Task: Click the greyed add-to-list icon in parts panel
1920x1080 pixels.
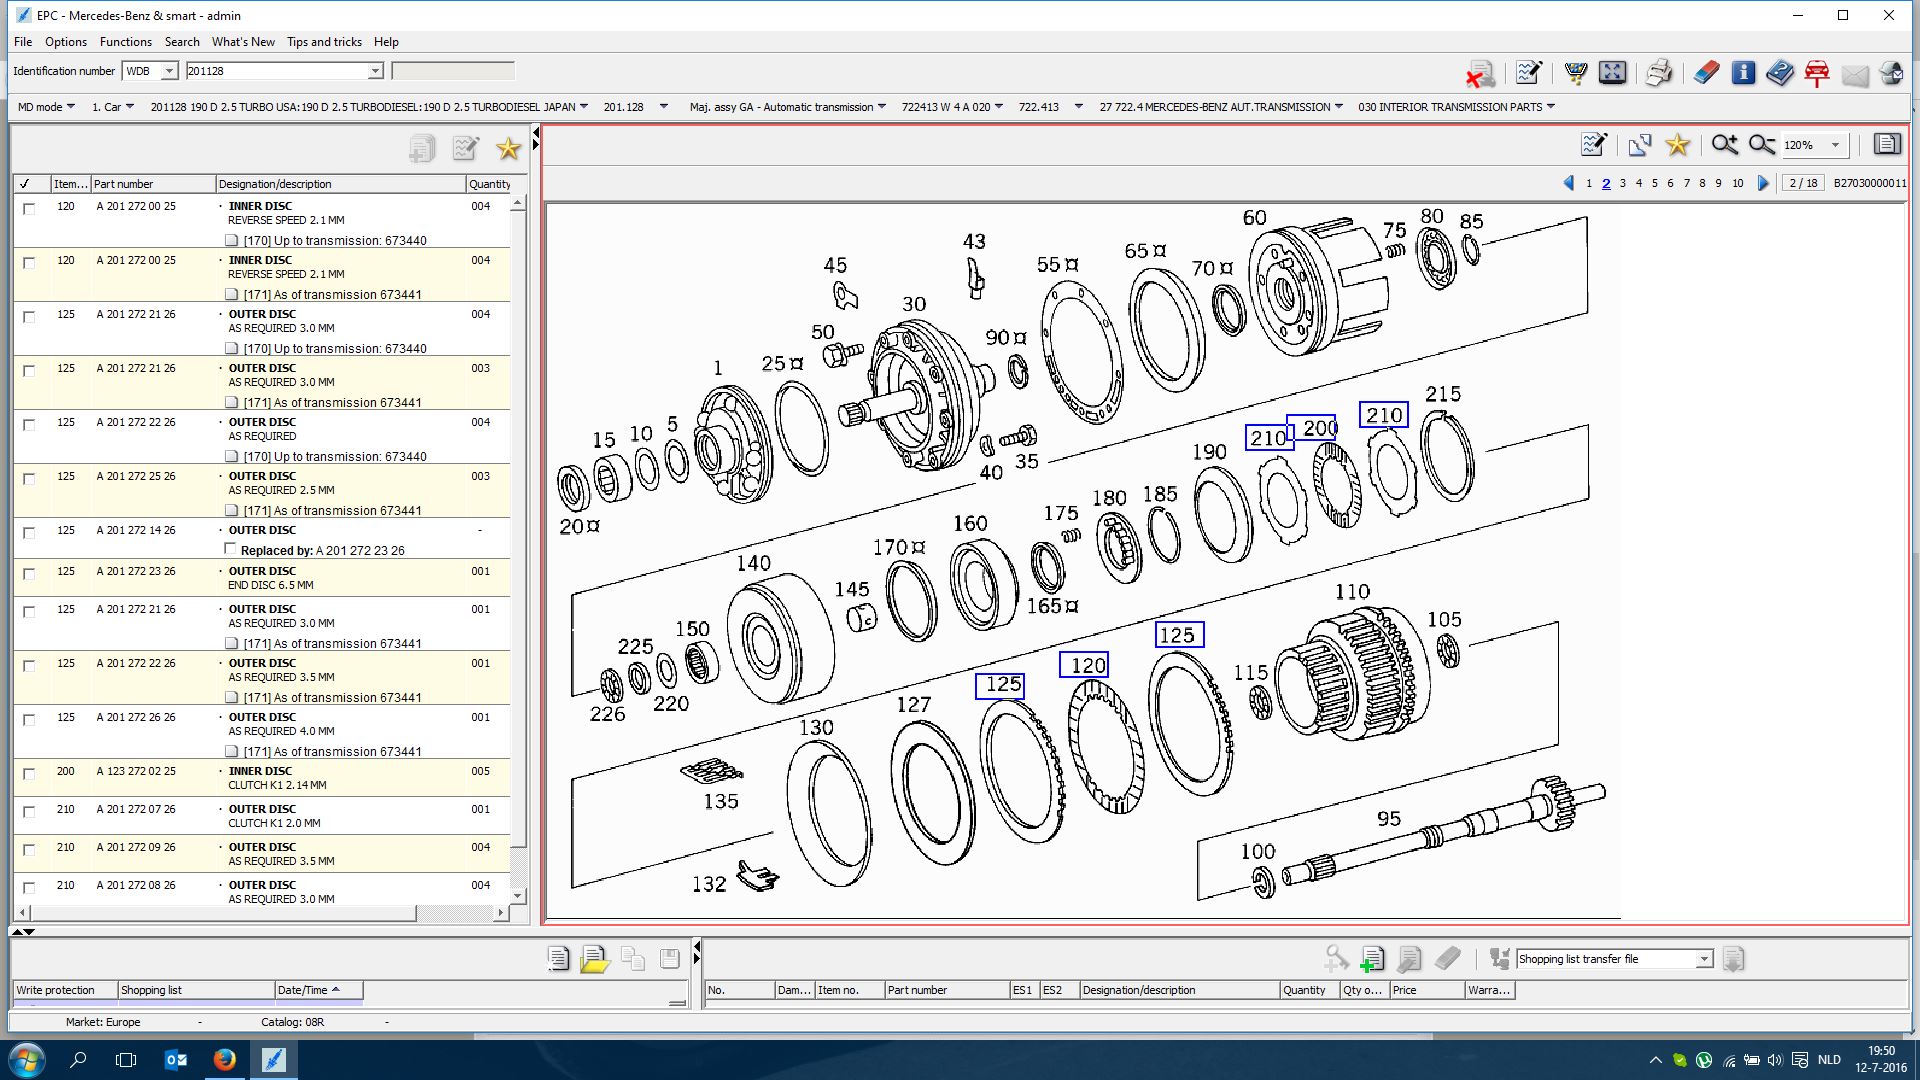Action: click(x=422, y=149)
